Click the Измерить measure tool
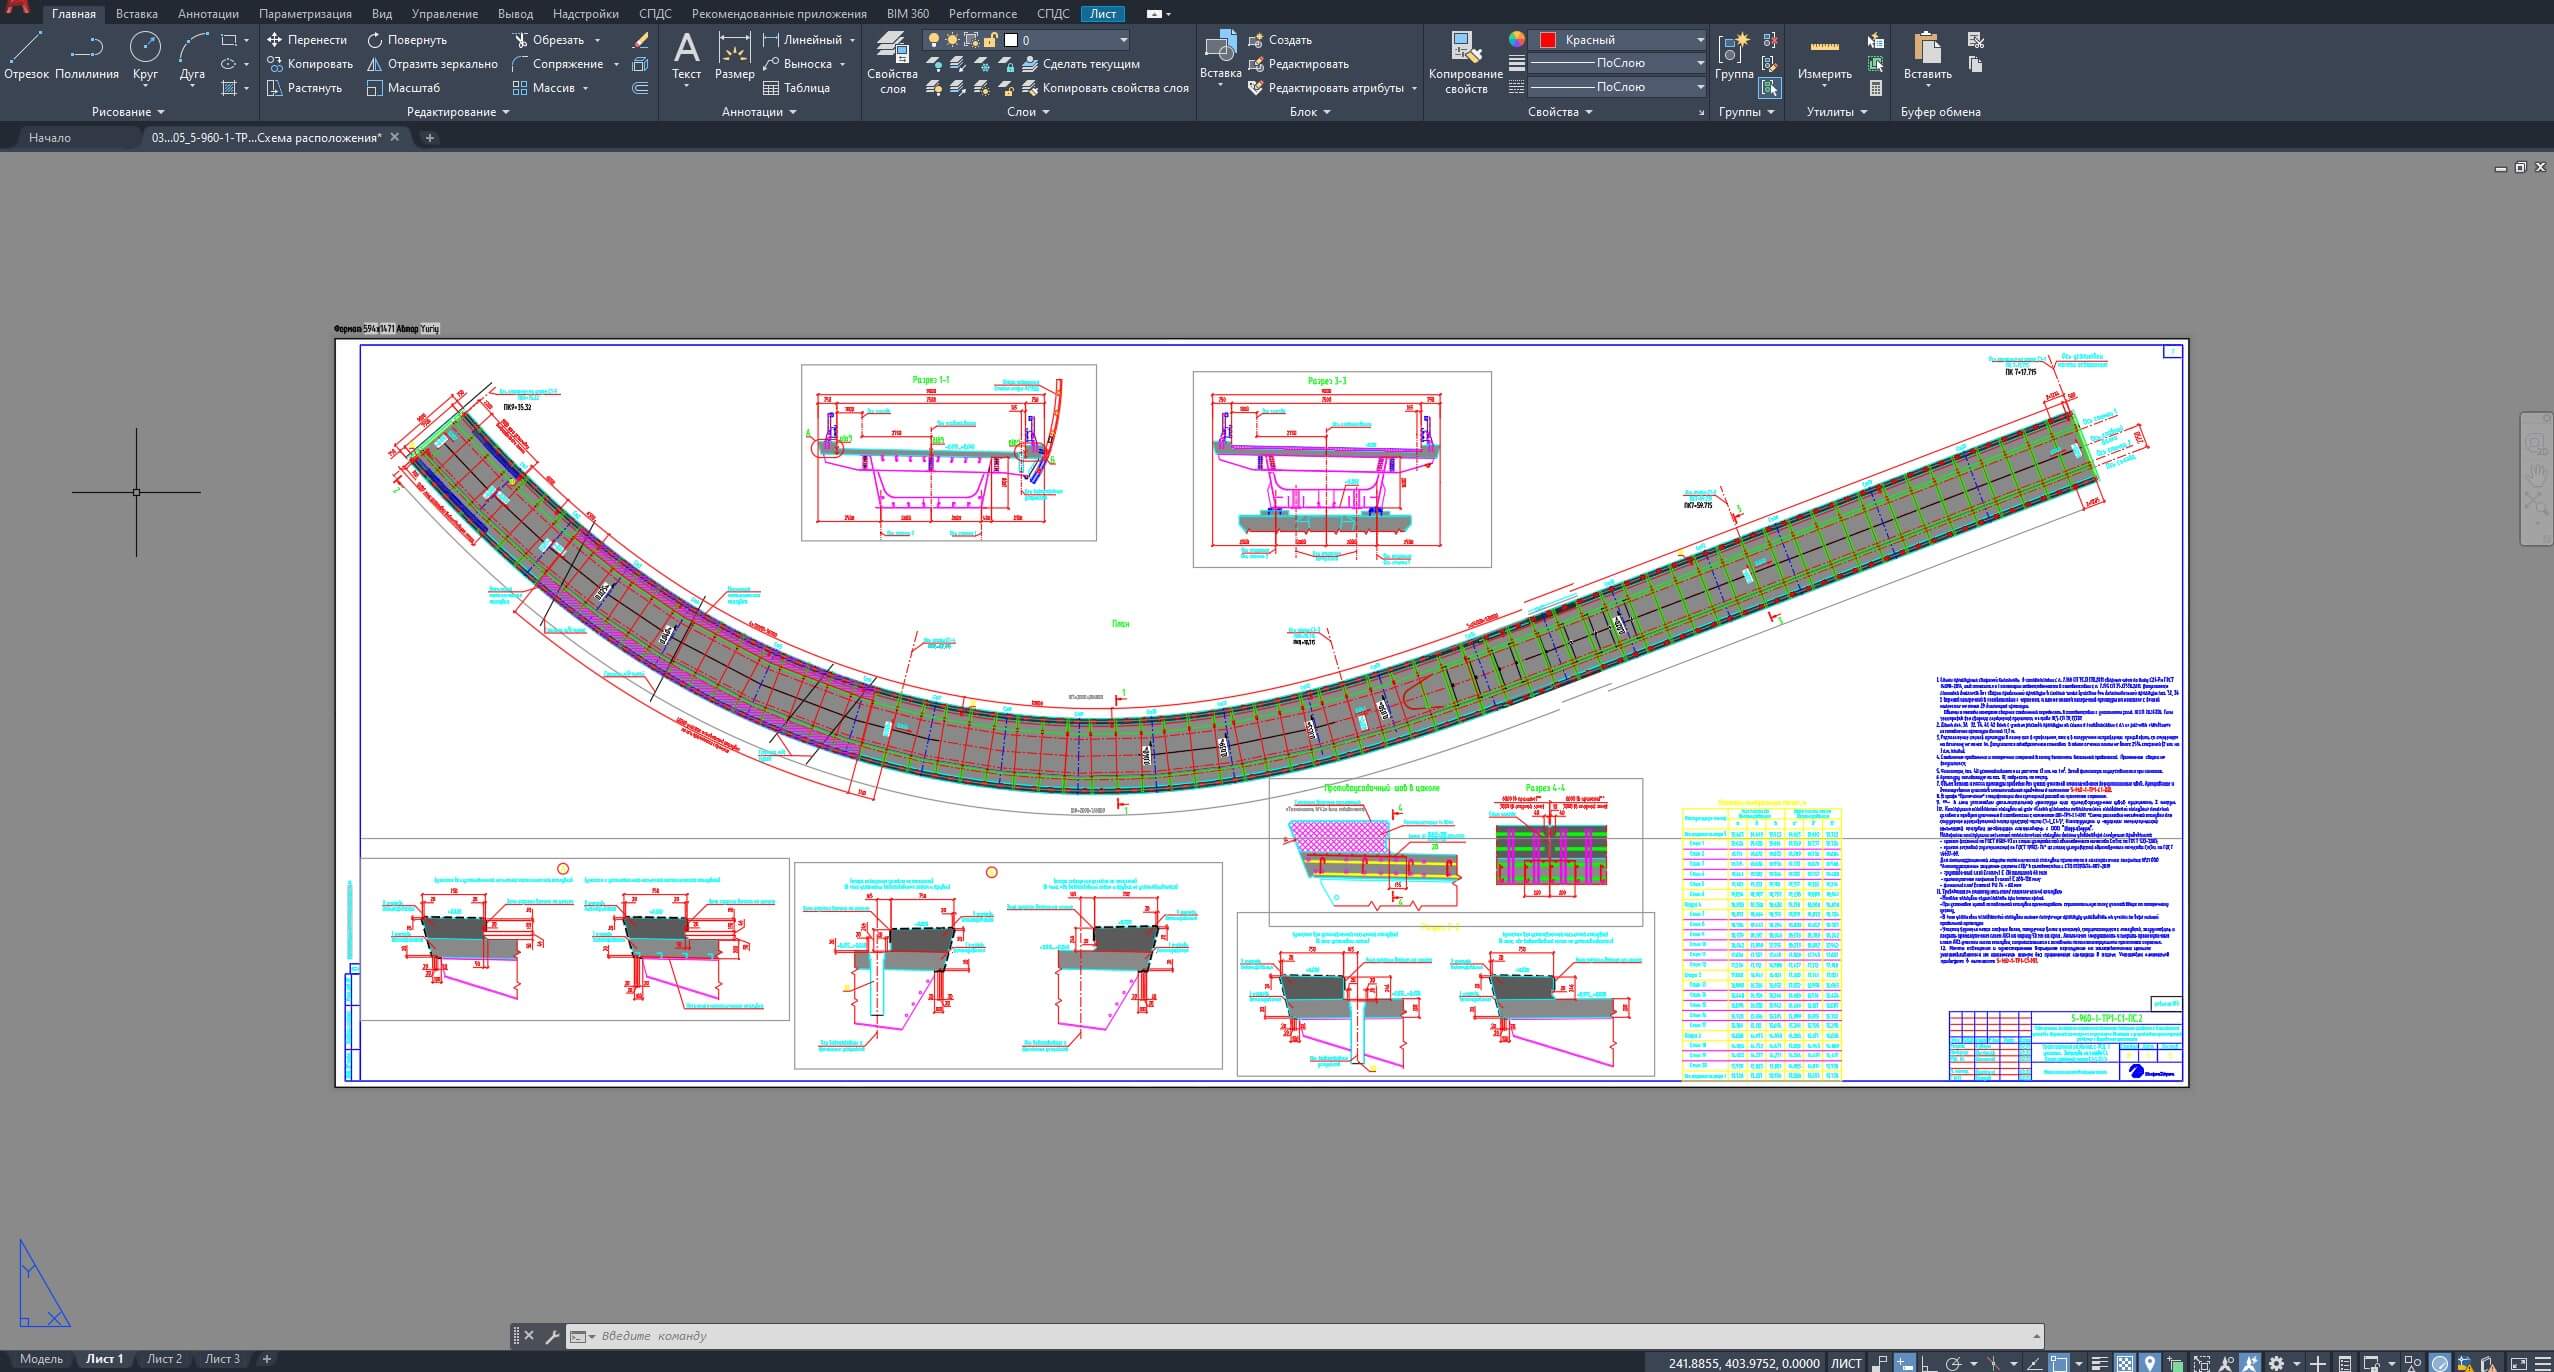 point(1824,58)
